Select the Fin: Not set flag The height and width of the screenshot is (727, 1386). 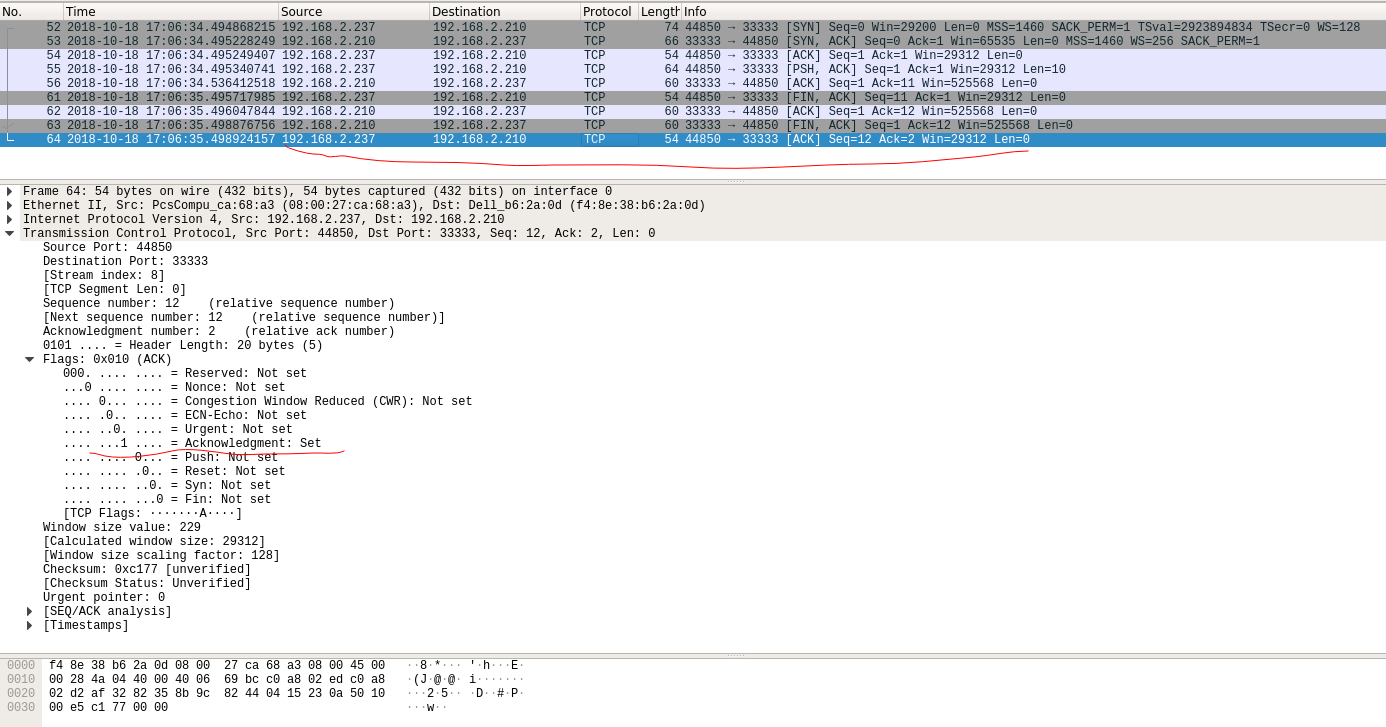click(167, 500)
